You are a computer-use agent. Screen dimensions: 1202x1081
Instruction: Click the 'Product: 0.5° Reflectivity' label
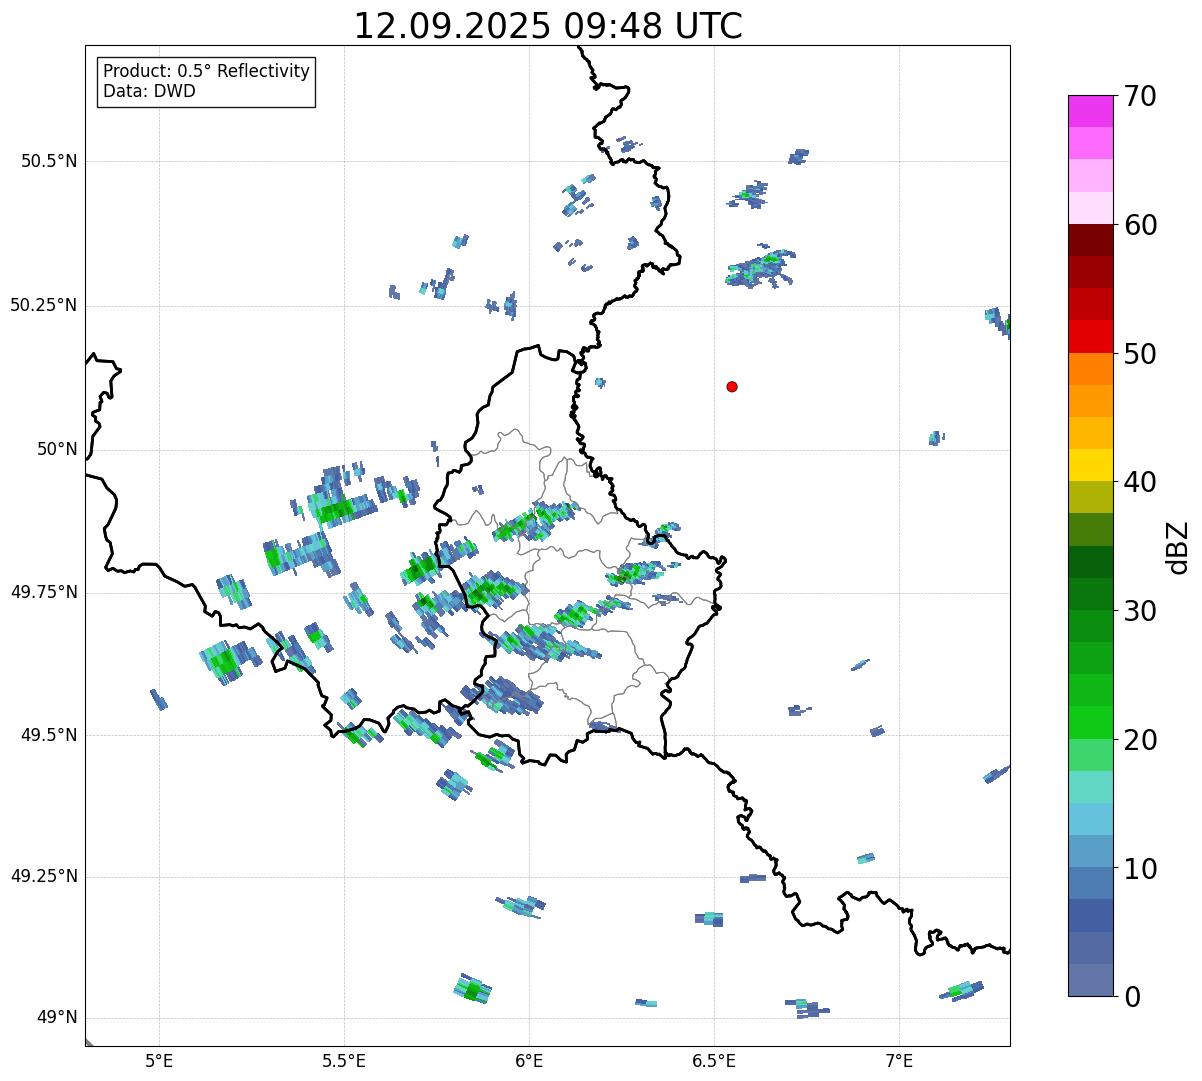pyautogui.click(x=206, y=72)
